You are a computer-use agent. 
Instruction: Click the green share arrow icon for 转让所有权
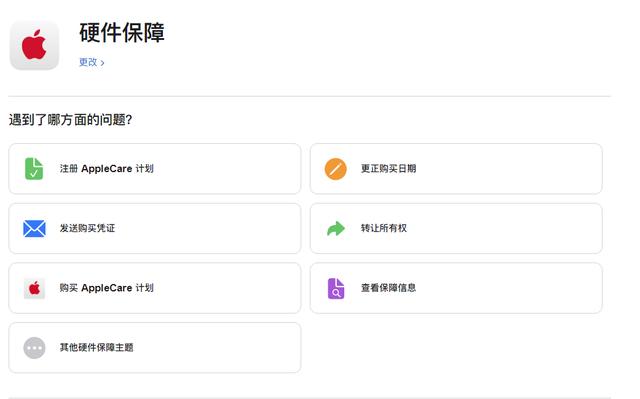[336, 228]
